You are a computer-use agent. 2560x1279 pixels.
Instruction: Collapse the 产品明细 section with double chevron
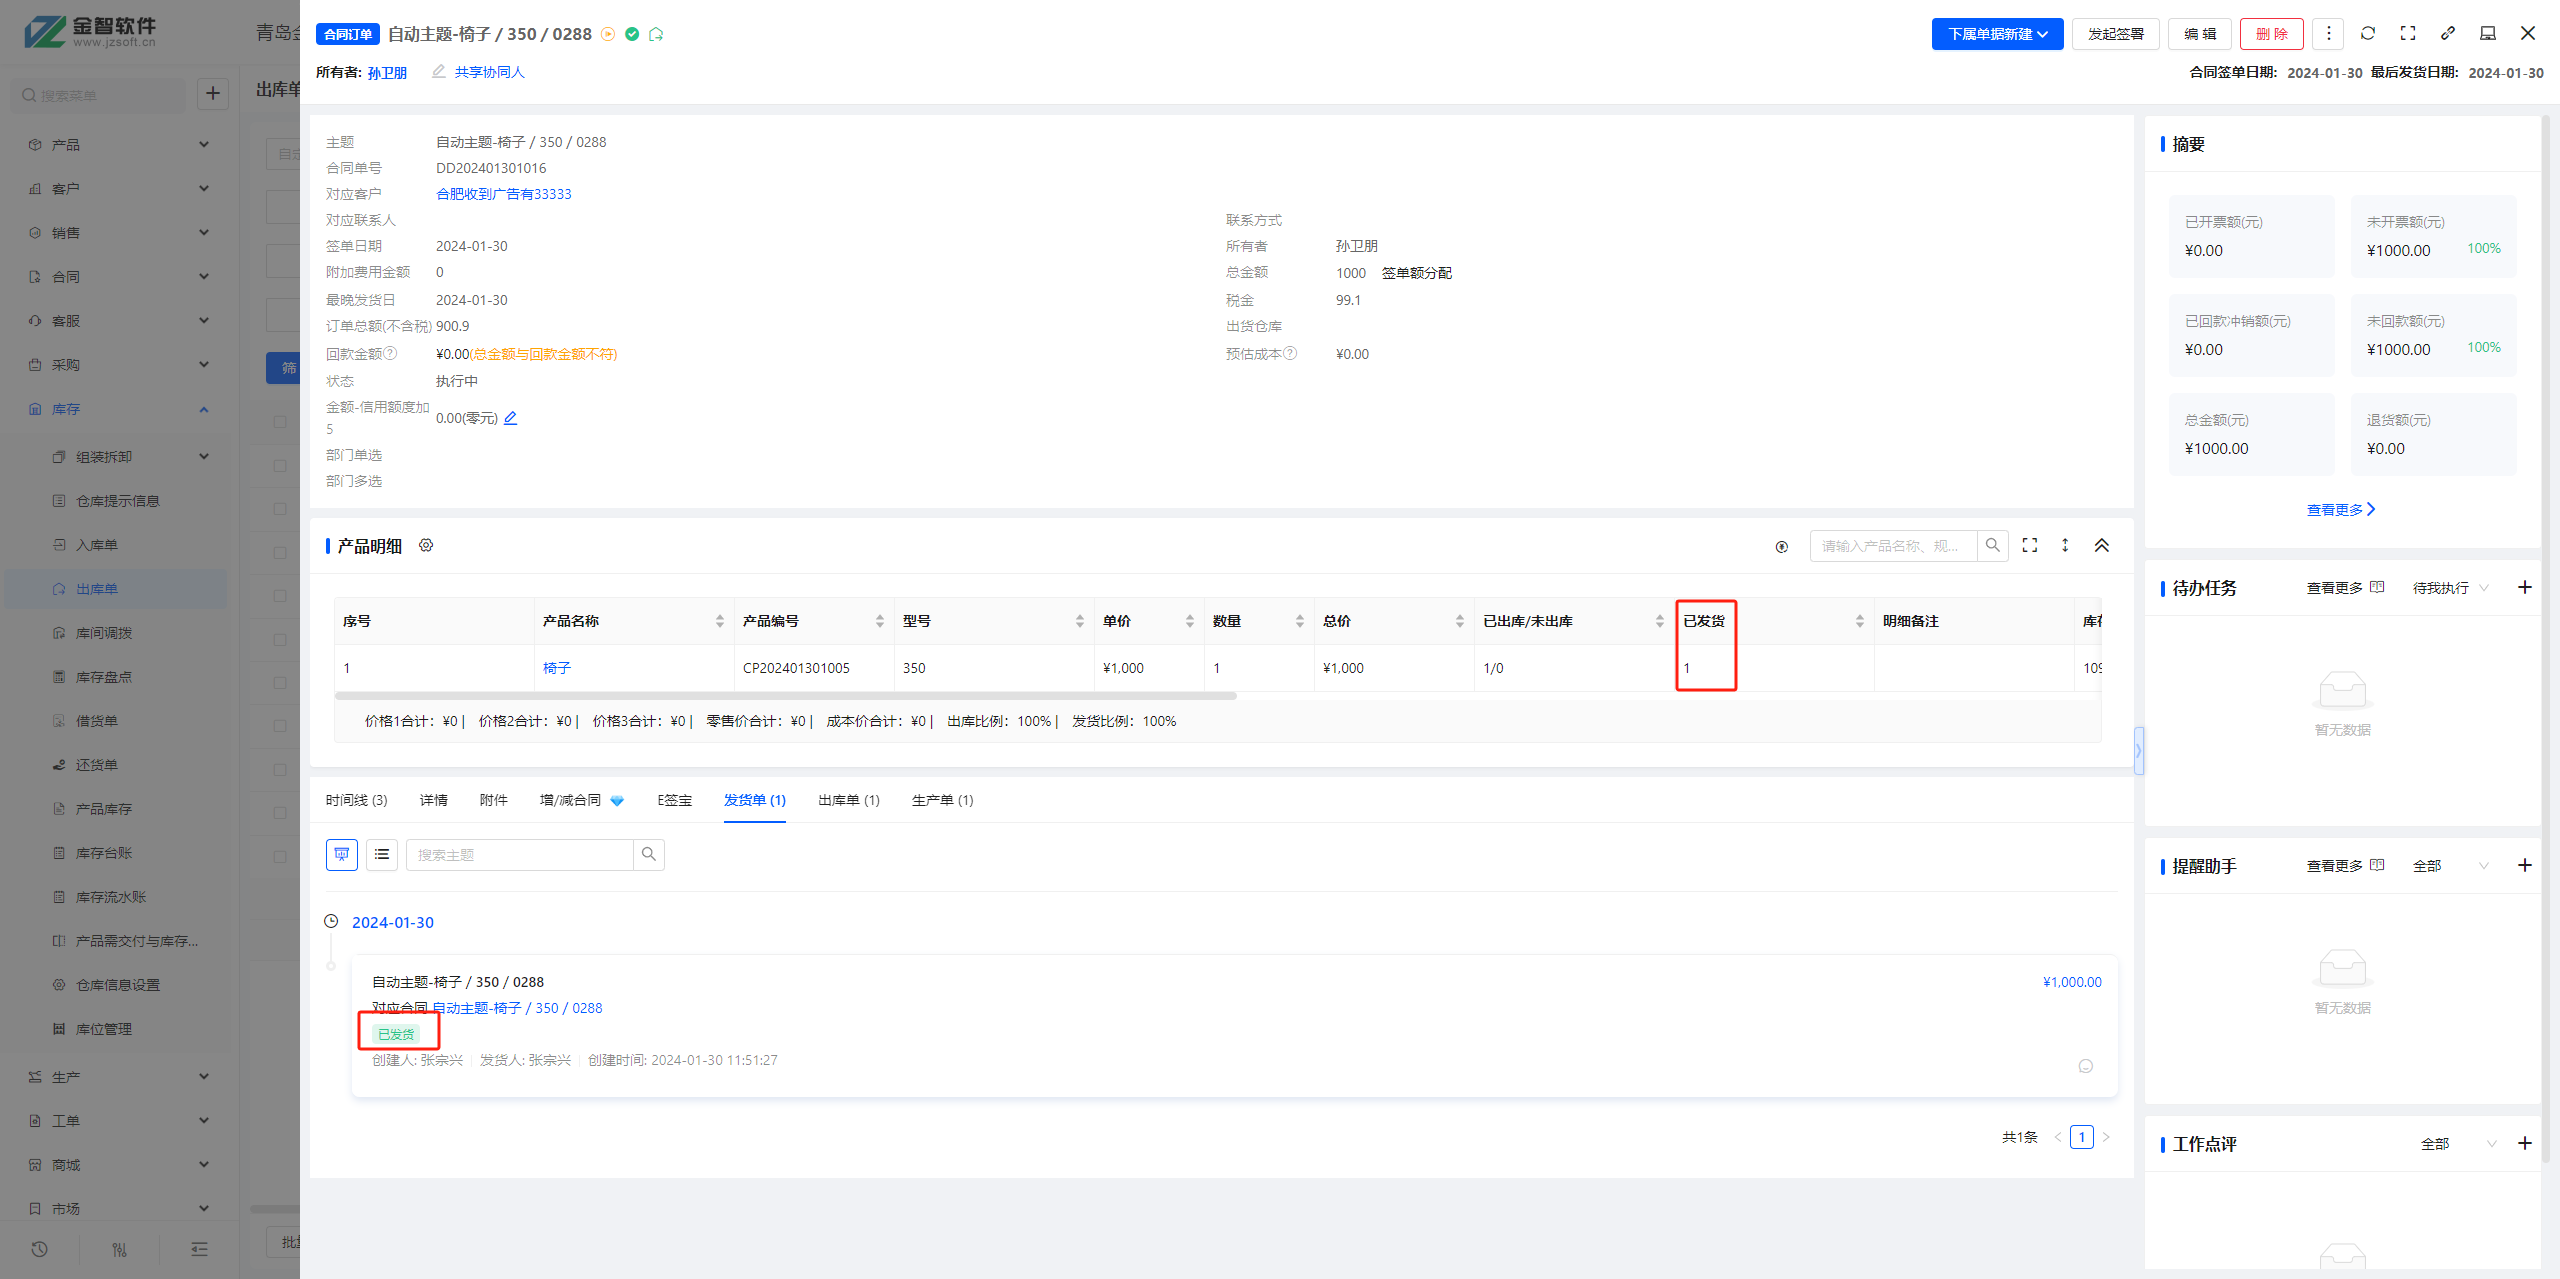[2101, 545]
